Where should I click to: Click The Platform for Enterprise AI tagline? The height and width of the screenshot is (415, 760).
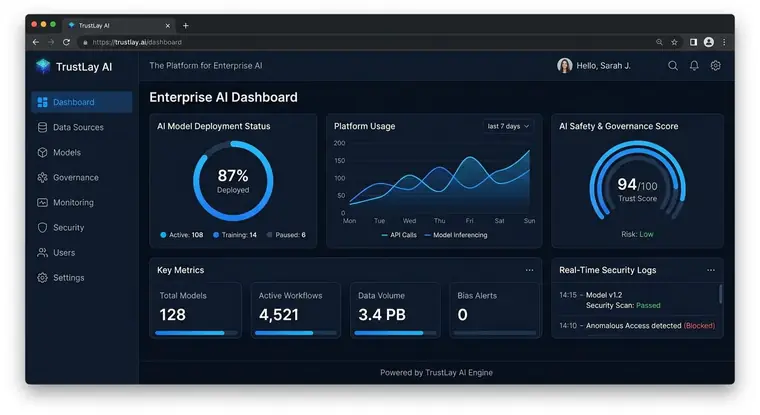click(x=206, y=65)
